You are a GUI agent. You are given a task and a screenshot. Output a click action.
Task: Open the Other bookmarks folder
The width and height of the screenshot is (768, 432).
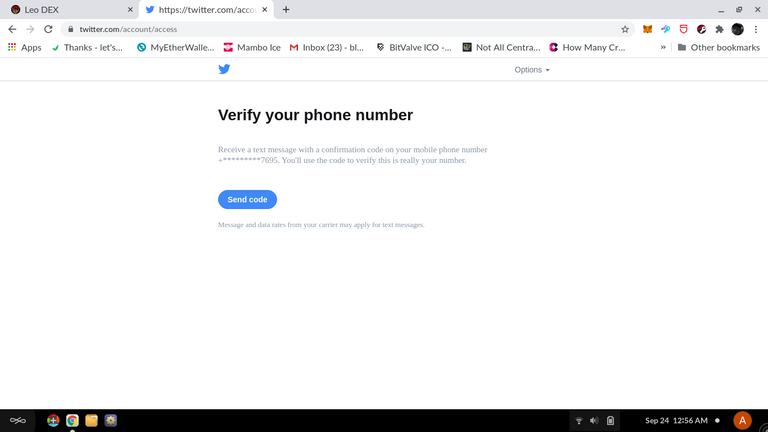tap(719, 48)
